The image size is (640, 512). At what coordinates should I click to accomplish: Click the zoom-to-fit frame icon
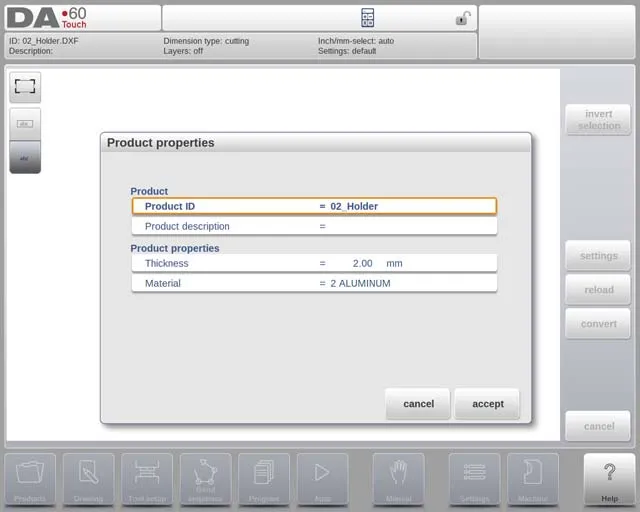tap(25, 87)
